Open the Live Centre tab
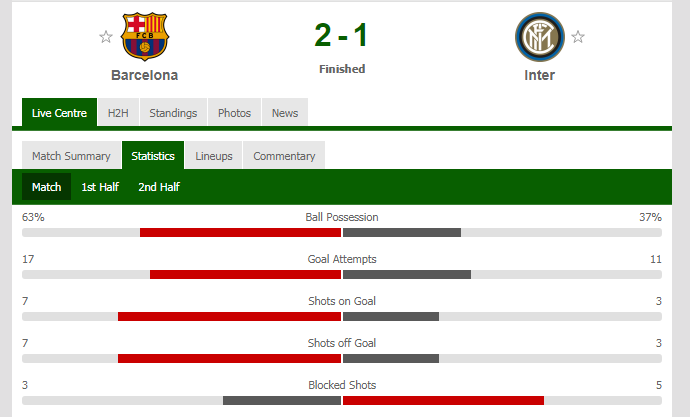Viewport: 690px width, 417px height. coord(59,113)
